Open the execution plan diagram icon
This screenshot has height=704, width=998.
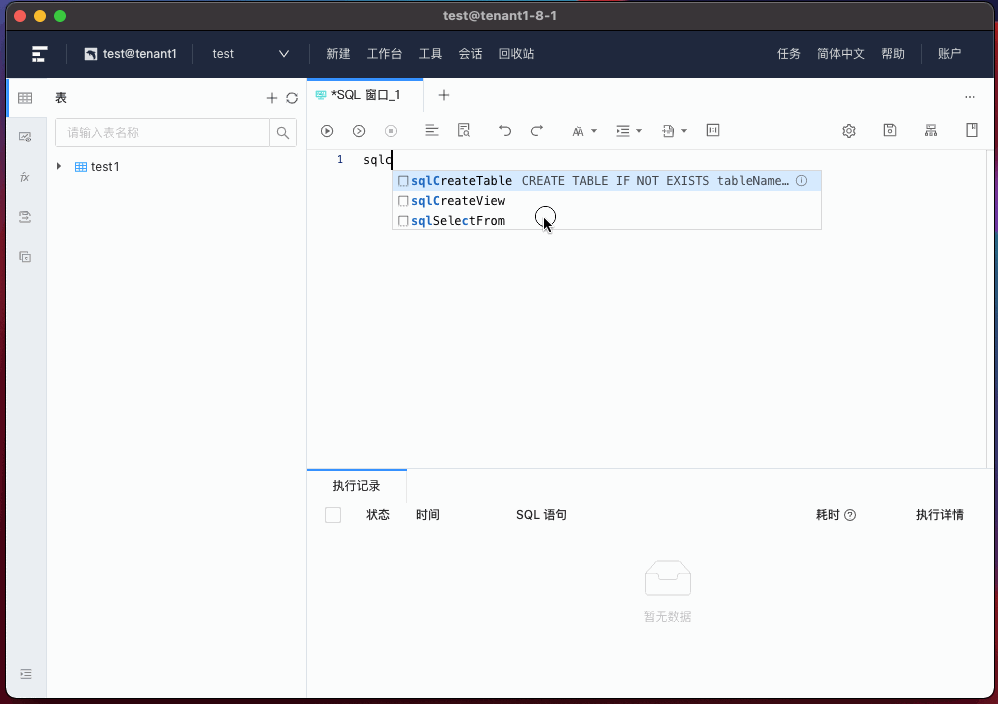click(x=931, y=130)
